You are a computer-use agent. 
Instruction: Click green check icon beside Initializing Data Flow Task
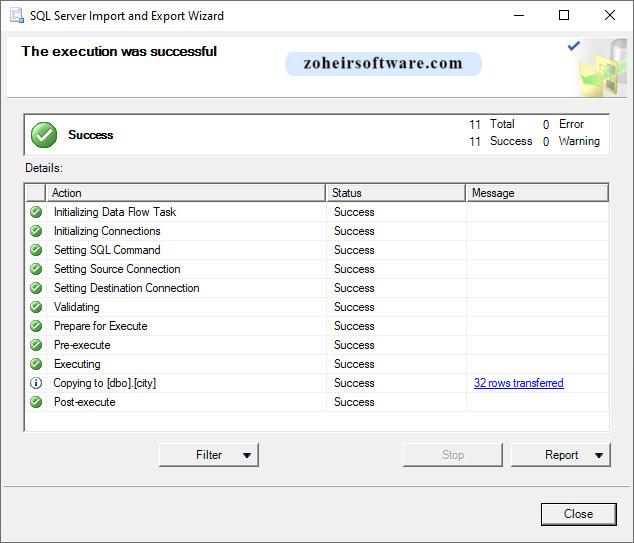[x=36, y=212]
